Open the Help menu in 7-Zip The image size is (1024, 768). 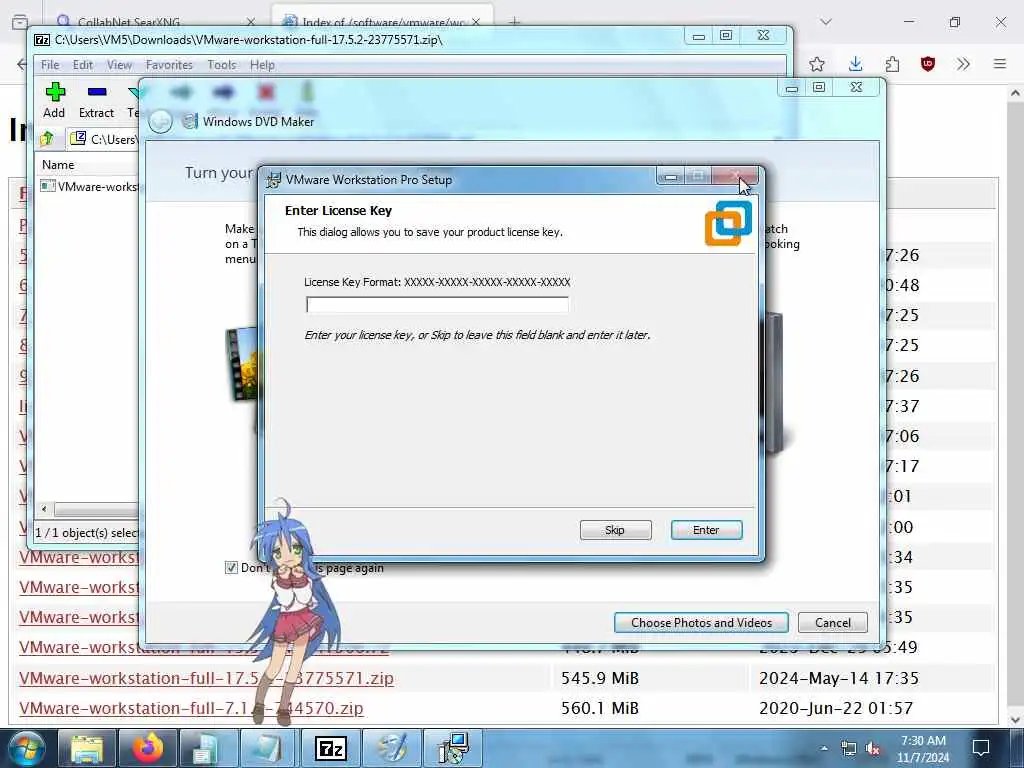(262, 65)
